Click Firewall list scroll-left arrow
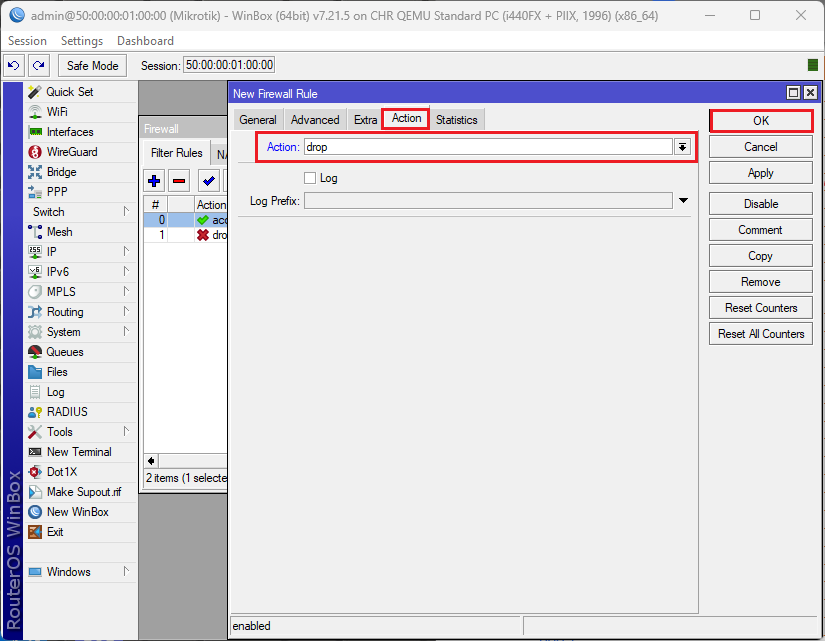 (151, 462)
